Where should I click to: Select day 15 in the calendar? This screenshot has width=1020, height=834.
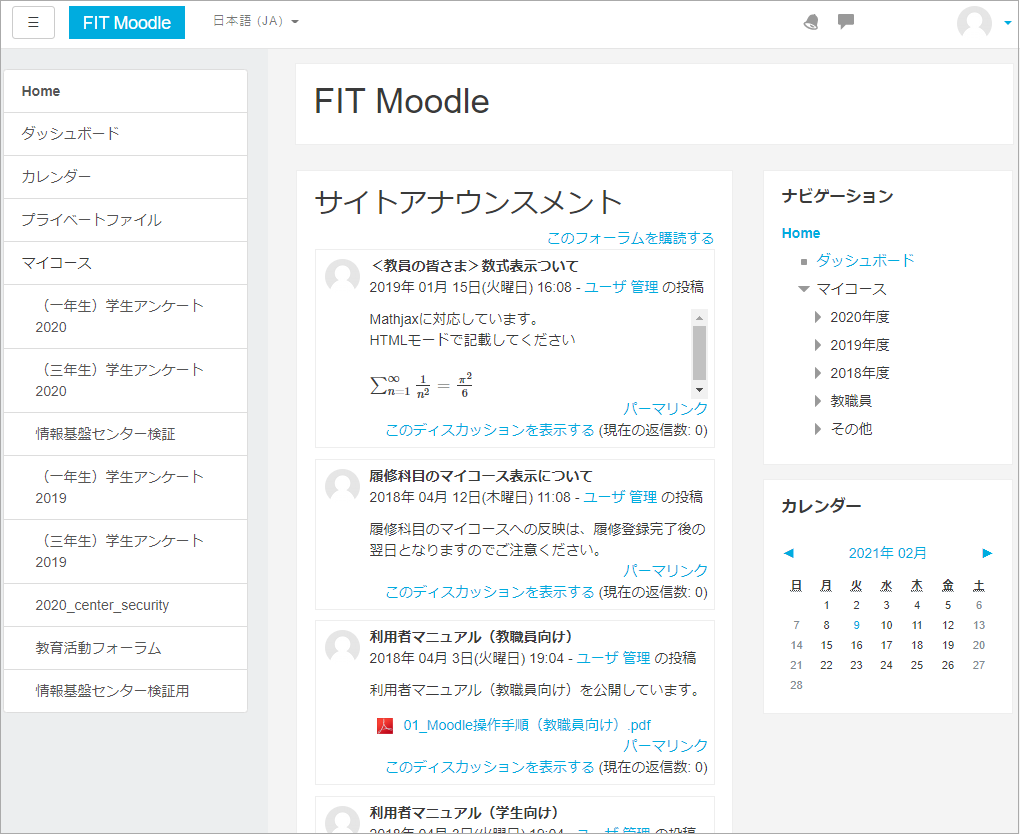[826, 645]
